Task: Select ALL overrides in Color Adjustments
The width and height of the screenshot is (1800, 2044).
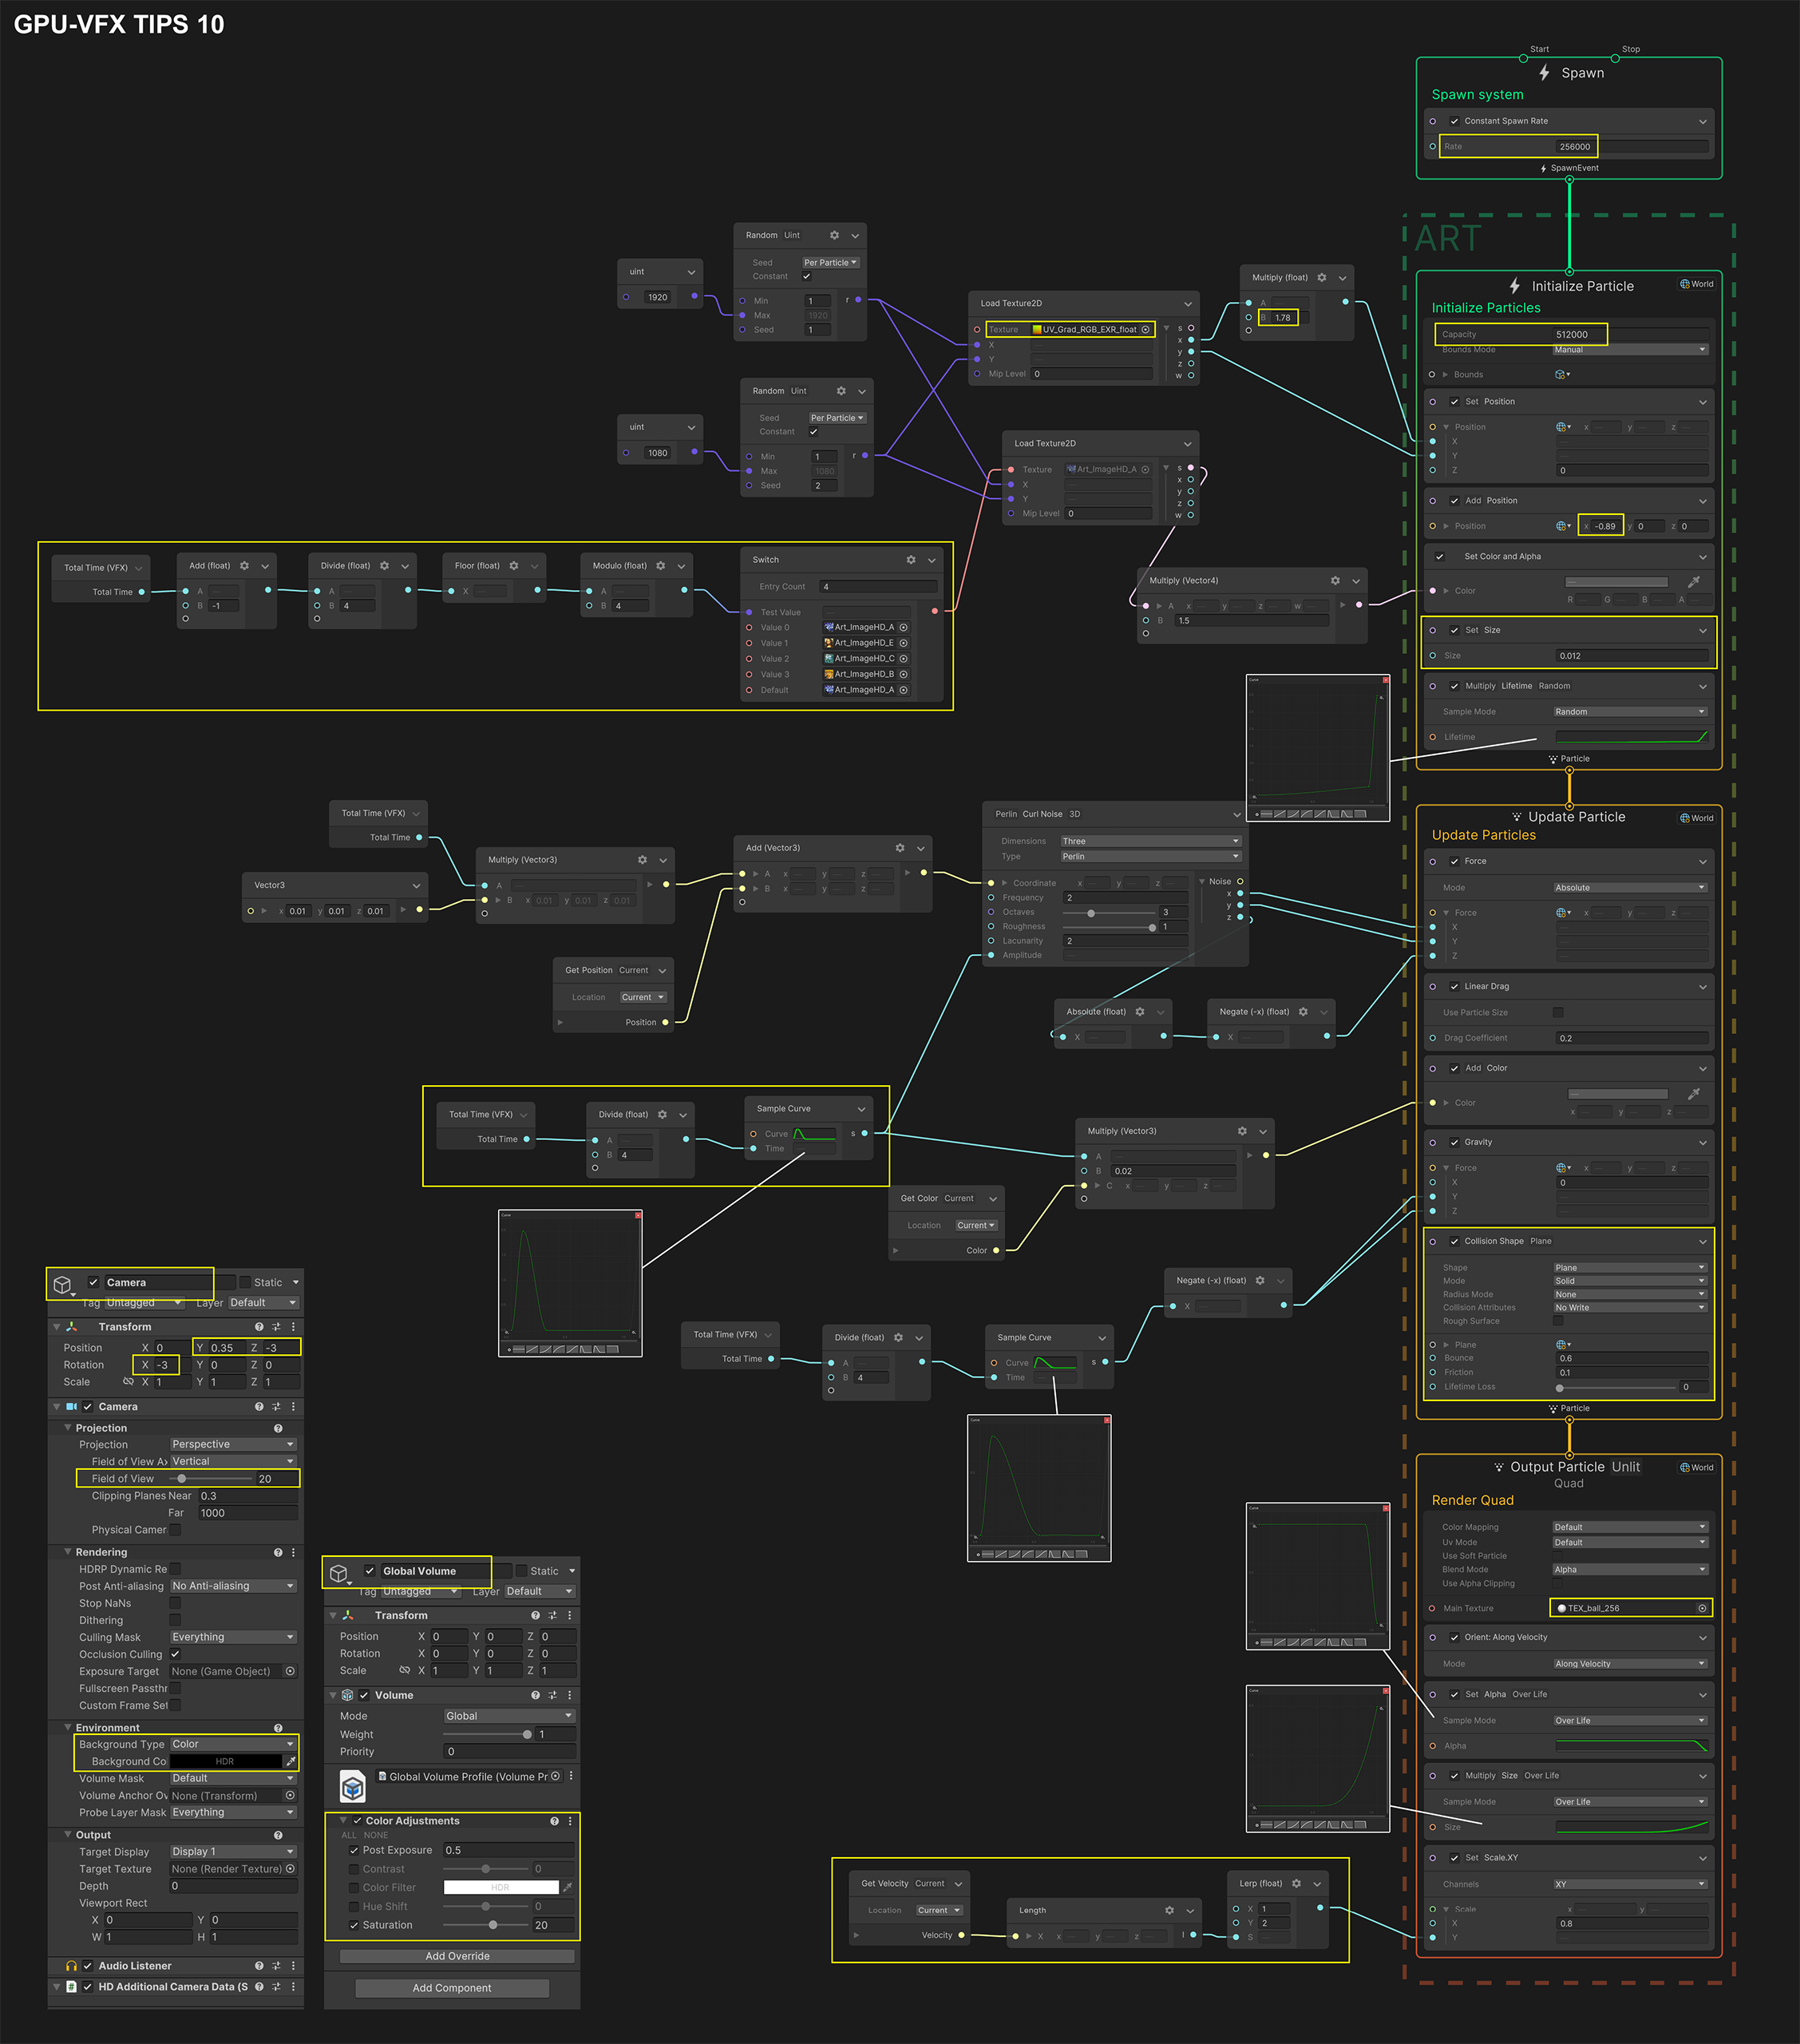Action: pyautogui.click(x=348, y=1835)
